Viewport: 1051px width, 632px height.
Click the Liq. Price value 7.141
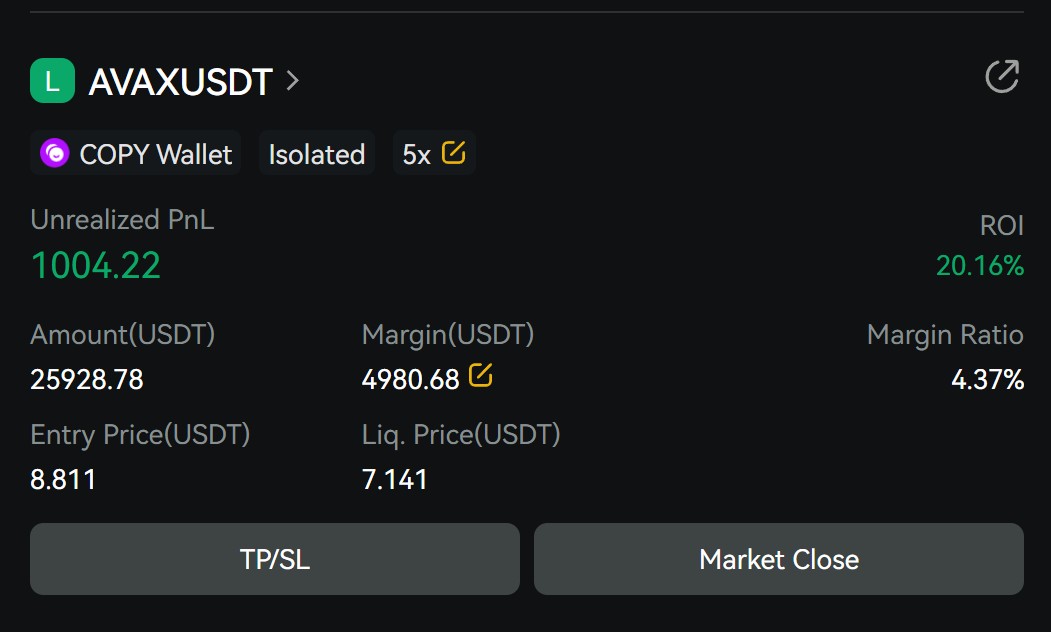394,480
